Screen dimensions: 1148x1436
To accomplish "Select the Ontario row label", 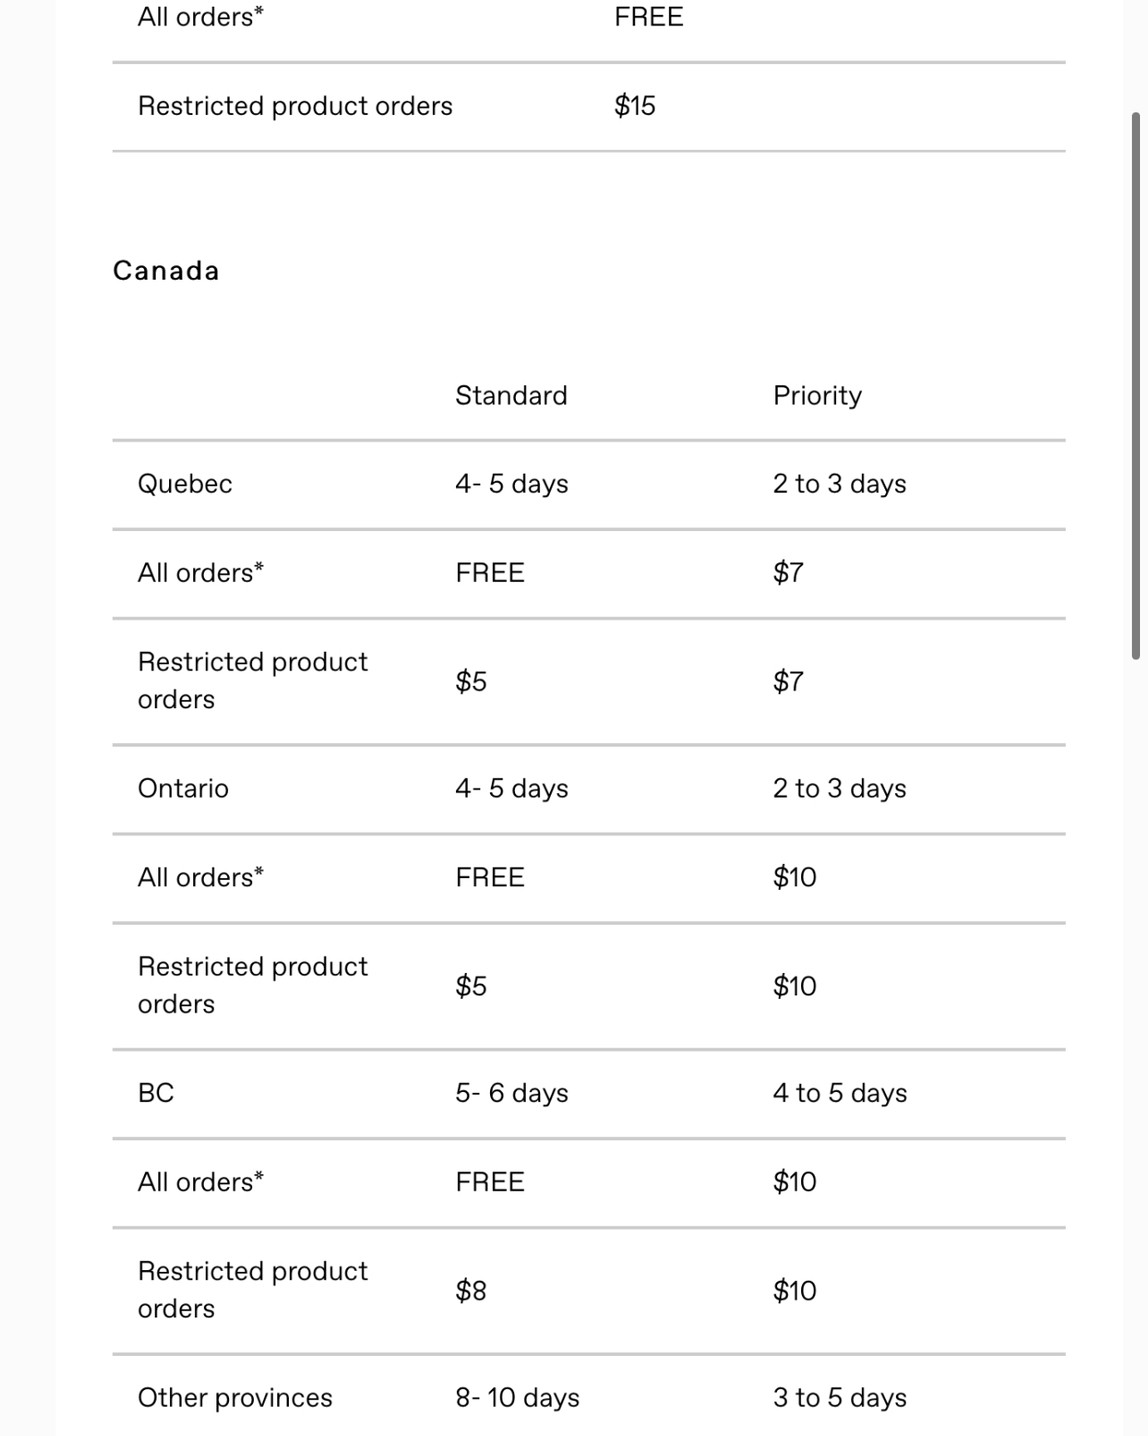I will point(183,789).
